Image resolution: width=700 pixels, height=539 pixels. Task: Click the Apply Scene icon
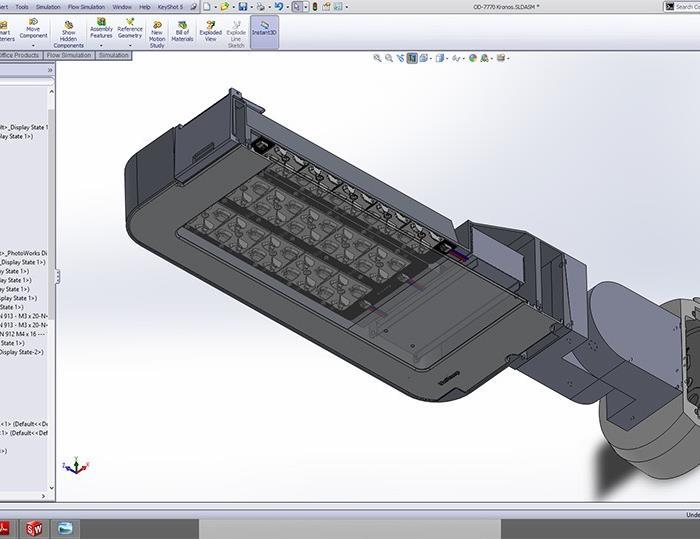[x=484, y=58]
